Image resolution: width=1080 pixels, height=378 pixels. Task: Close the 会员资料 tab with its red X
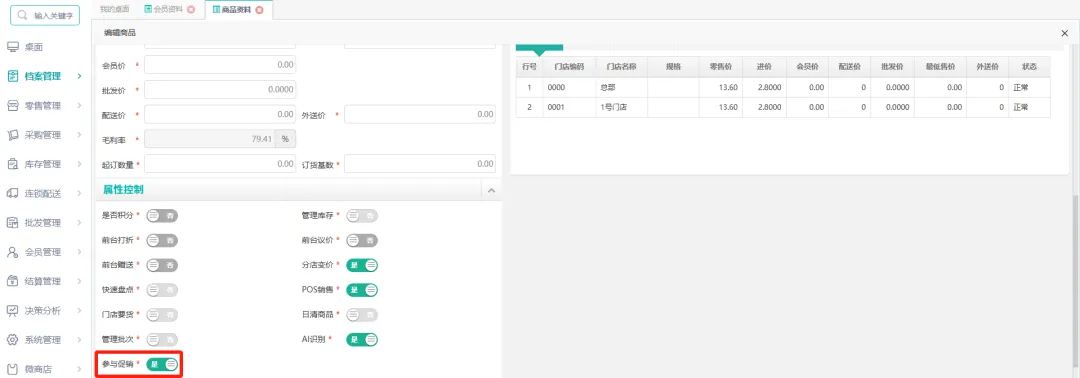[191, 10]
